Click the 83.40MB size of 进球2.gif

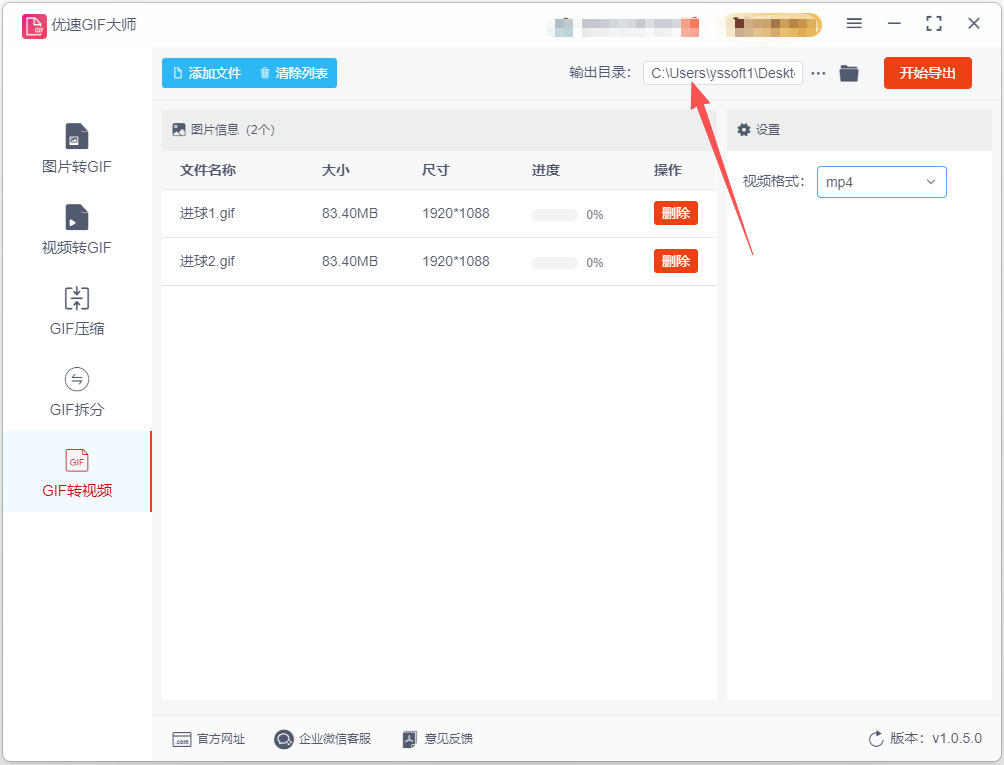350,261
